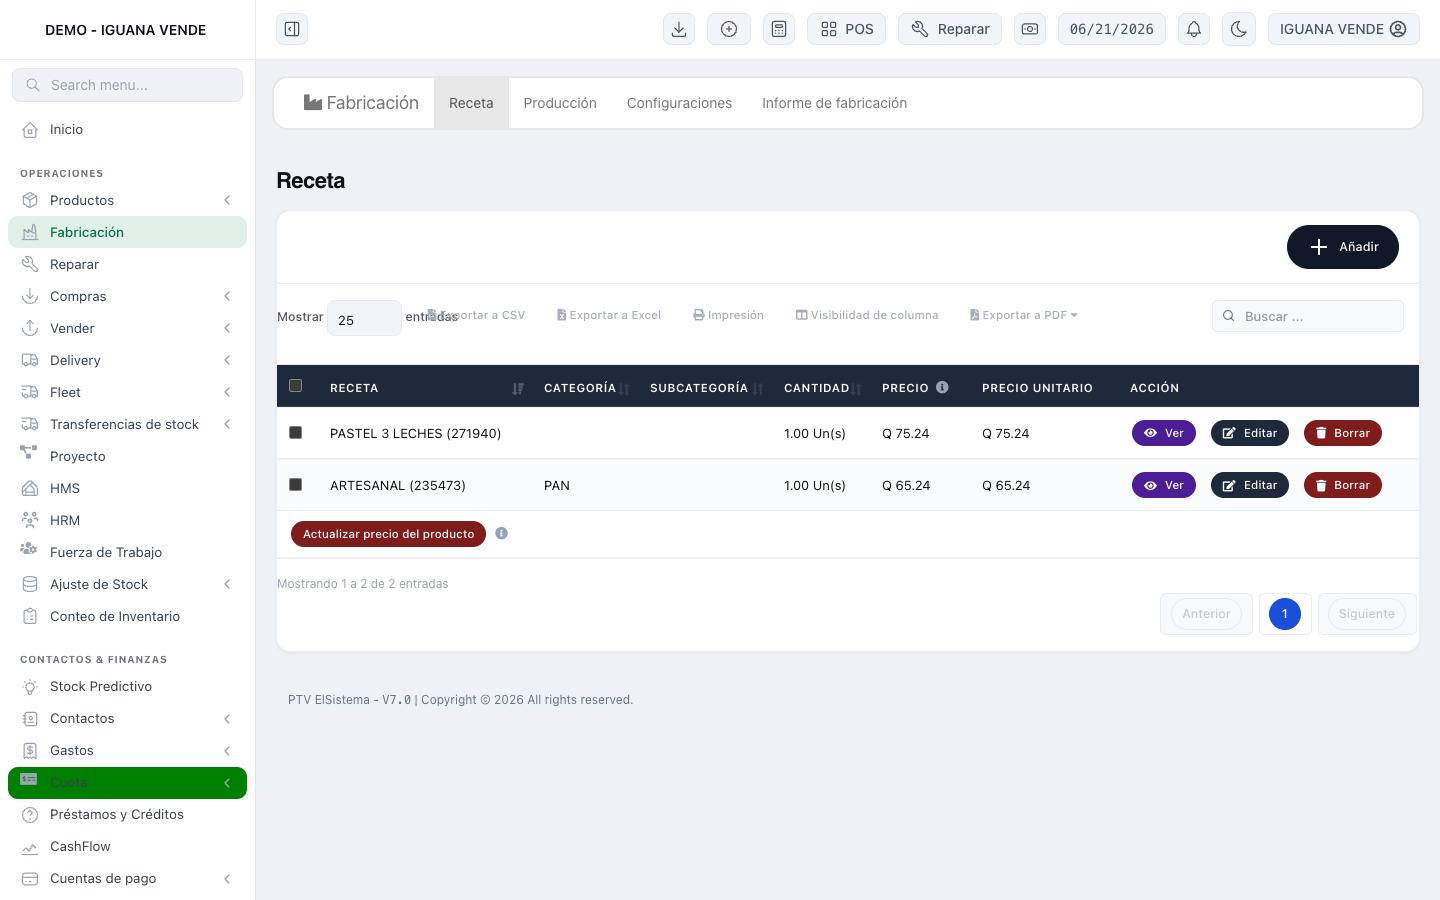The height and width of the screenshot is (900, 1440).
Task: Open the calculator icon in header
Action: pyautogui.click(x=779, y=29)
